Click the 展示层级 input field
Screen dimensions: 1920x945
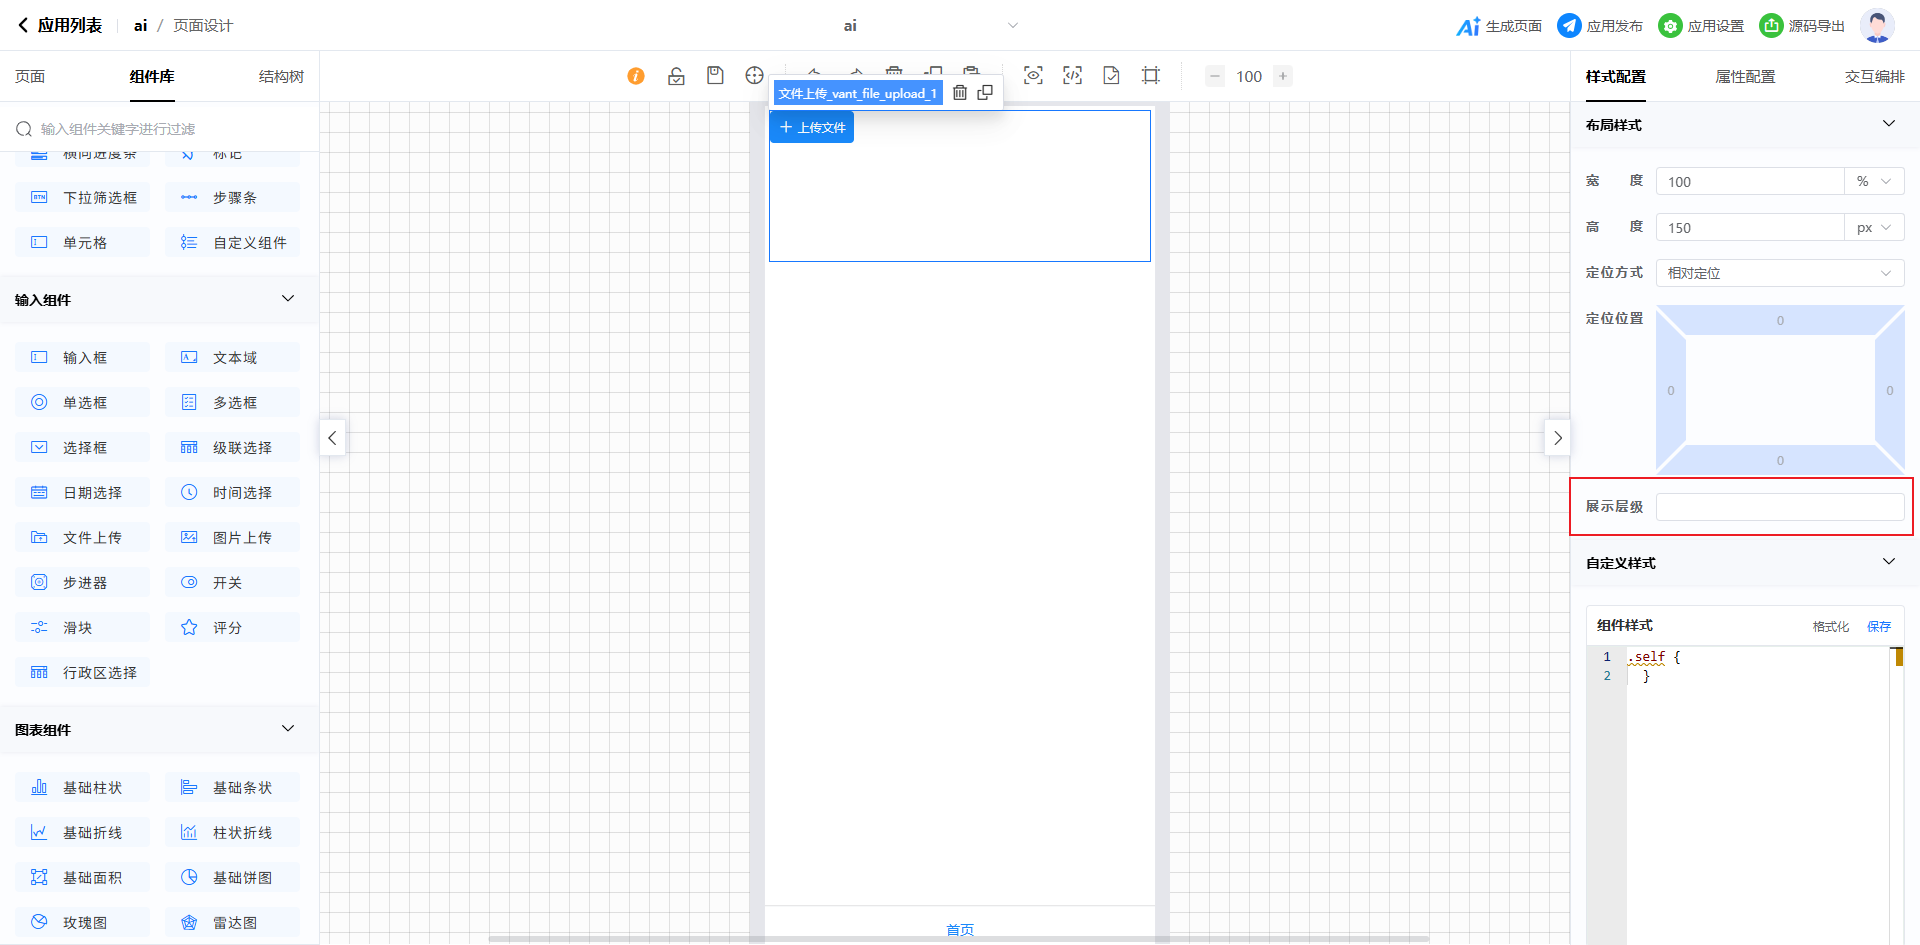pos(1779,507)
